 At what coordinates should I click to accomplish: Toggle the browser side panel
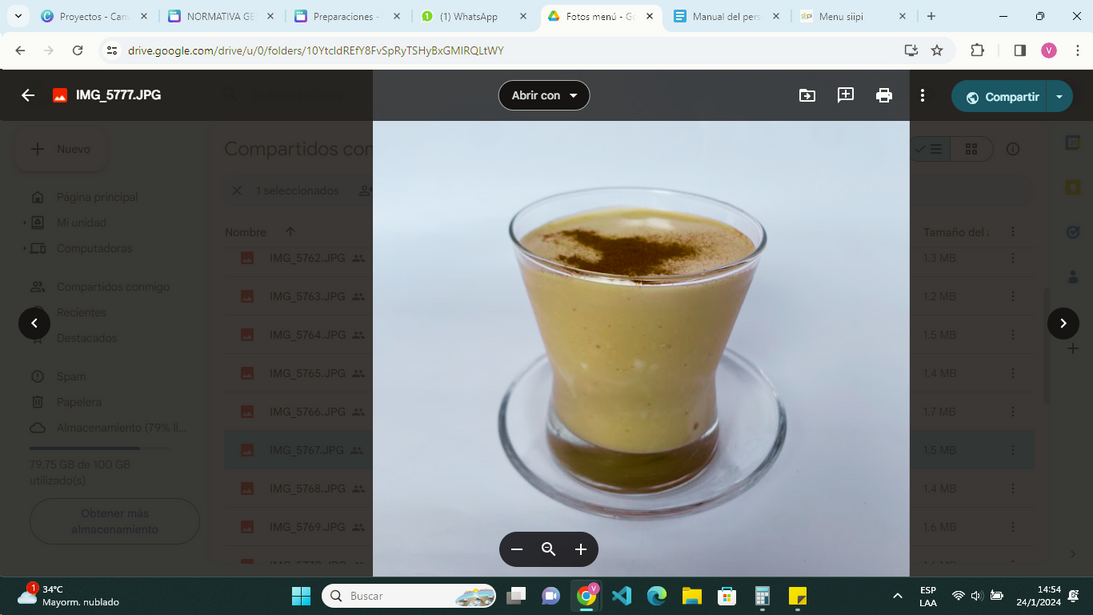tap(1020, 50)
